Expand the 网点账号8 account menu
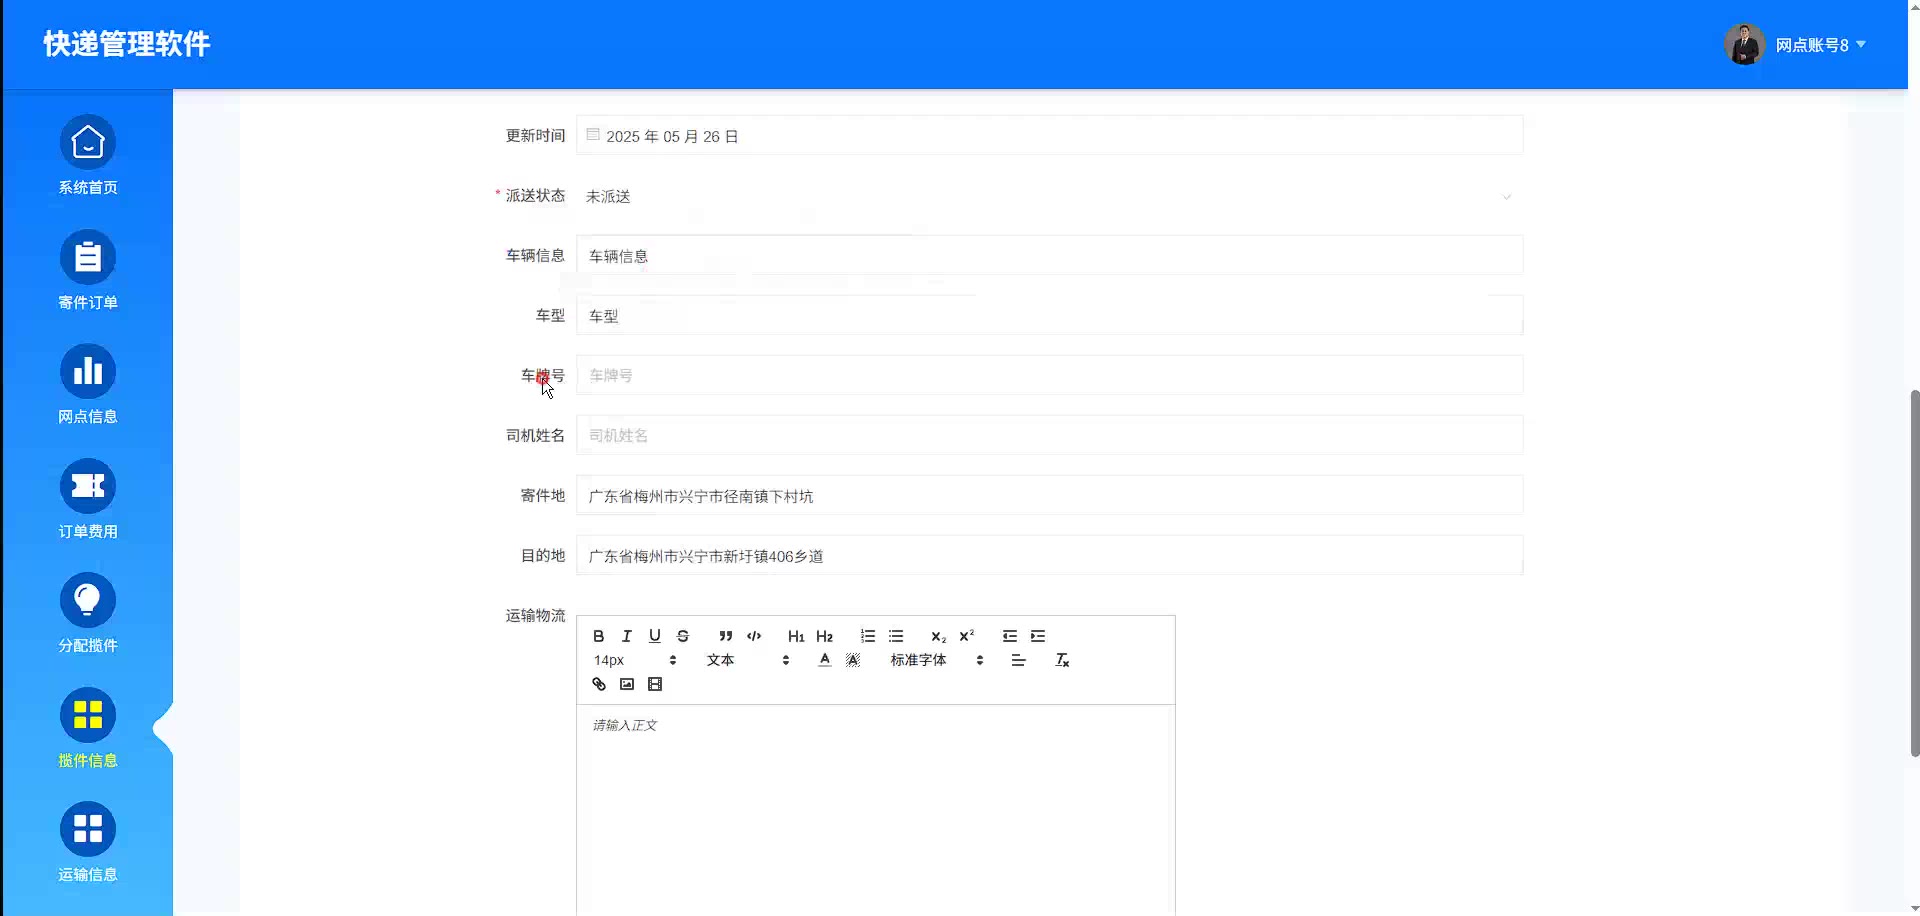 1820,45
